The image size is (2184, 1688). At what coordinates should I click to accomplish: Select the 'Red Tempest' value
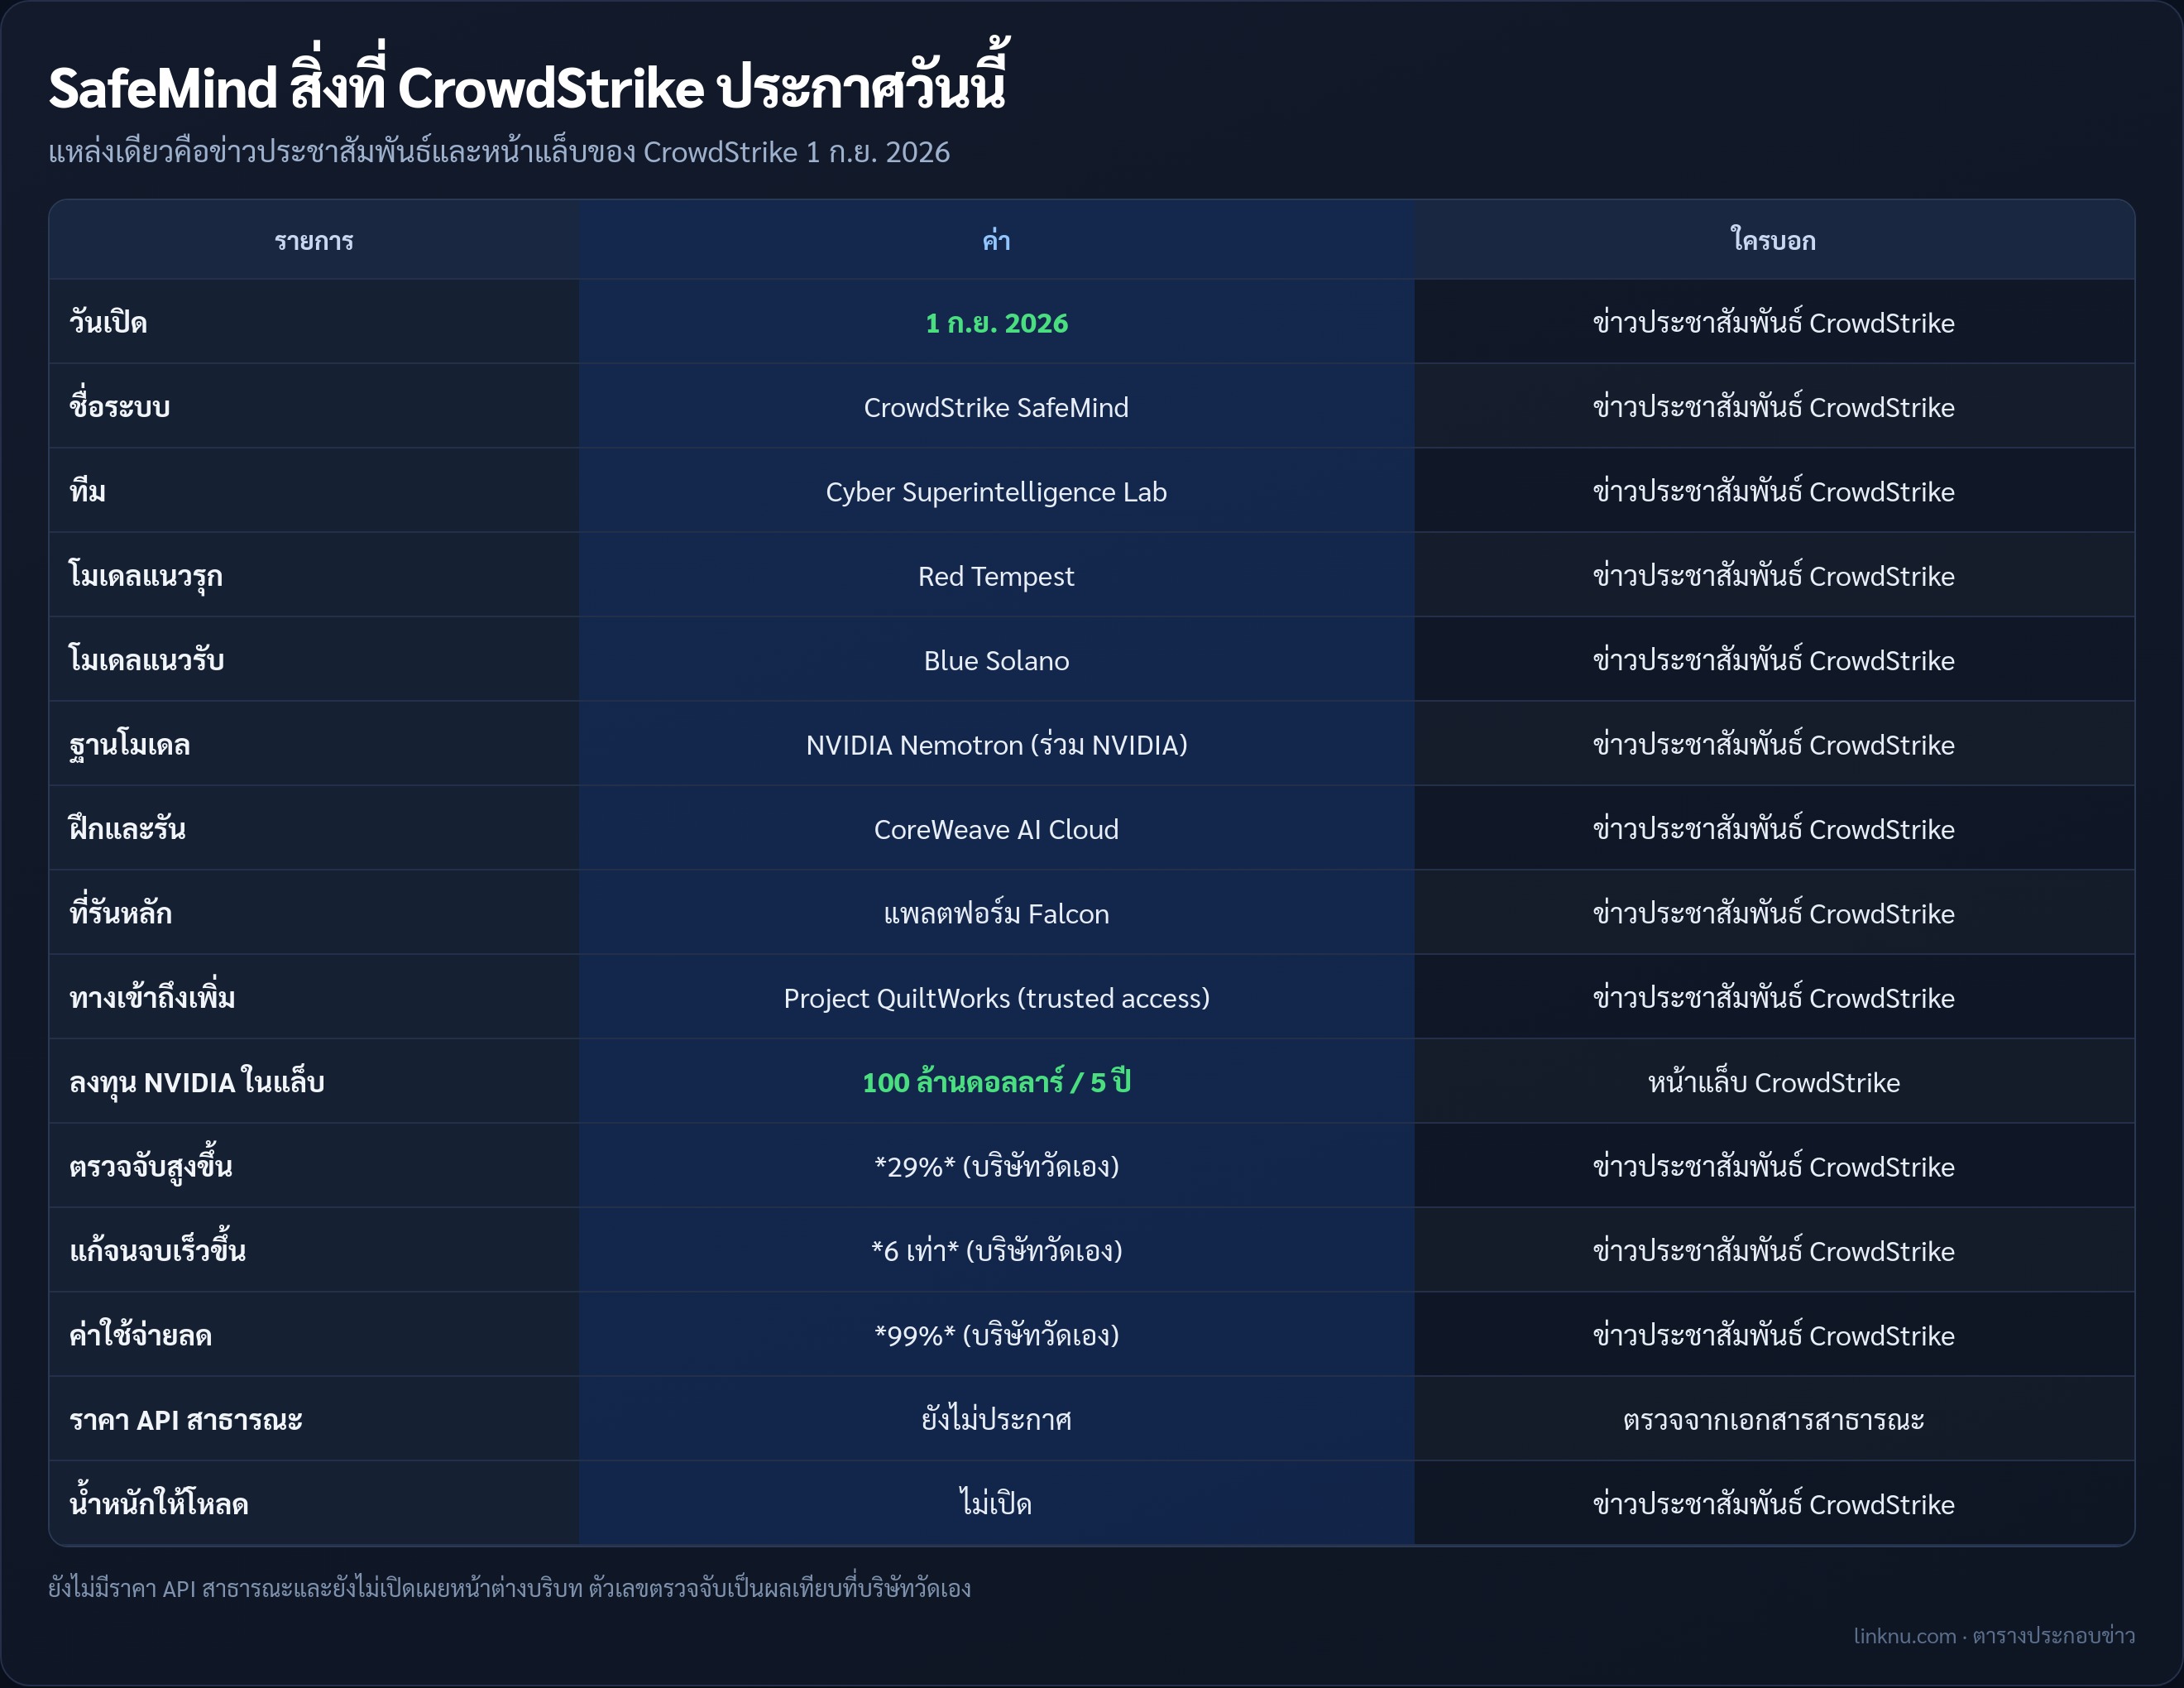click(996, 576)
